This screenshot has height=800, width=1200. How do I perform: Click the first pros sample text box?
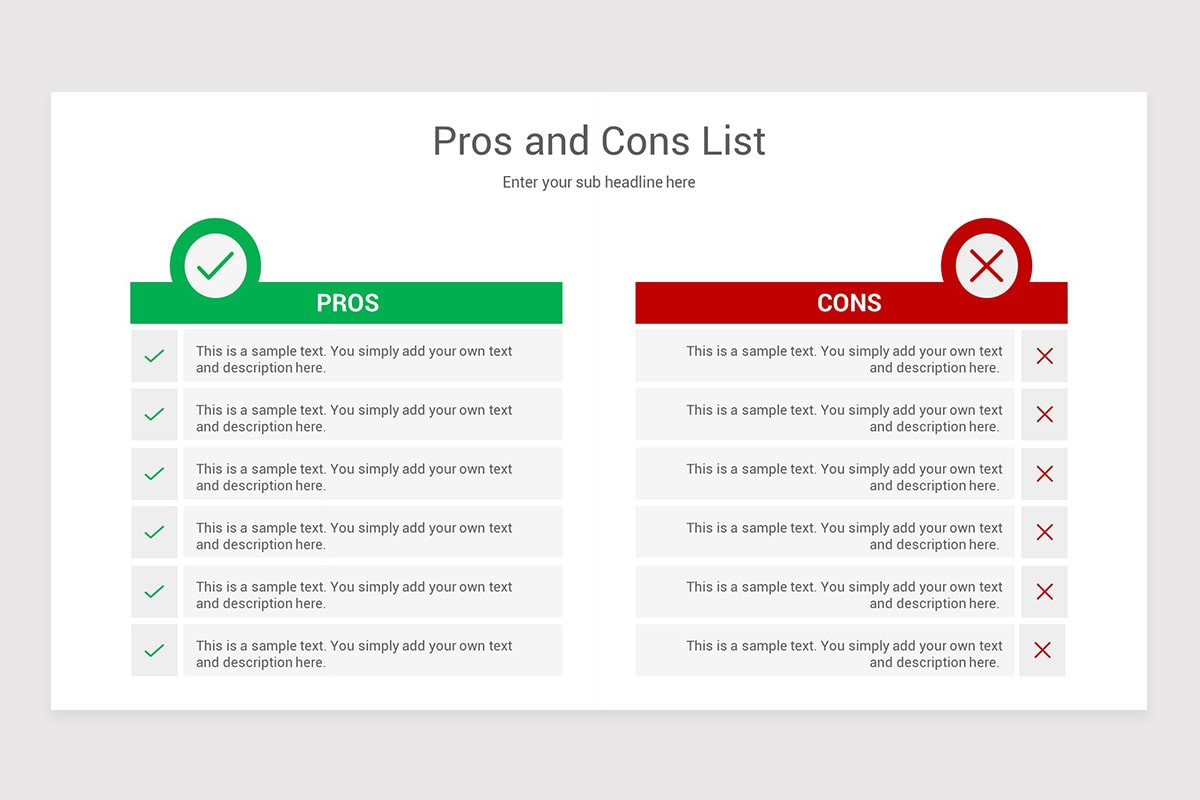pos(372,357)
